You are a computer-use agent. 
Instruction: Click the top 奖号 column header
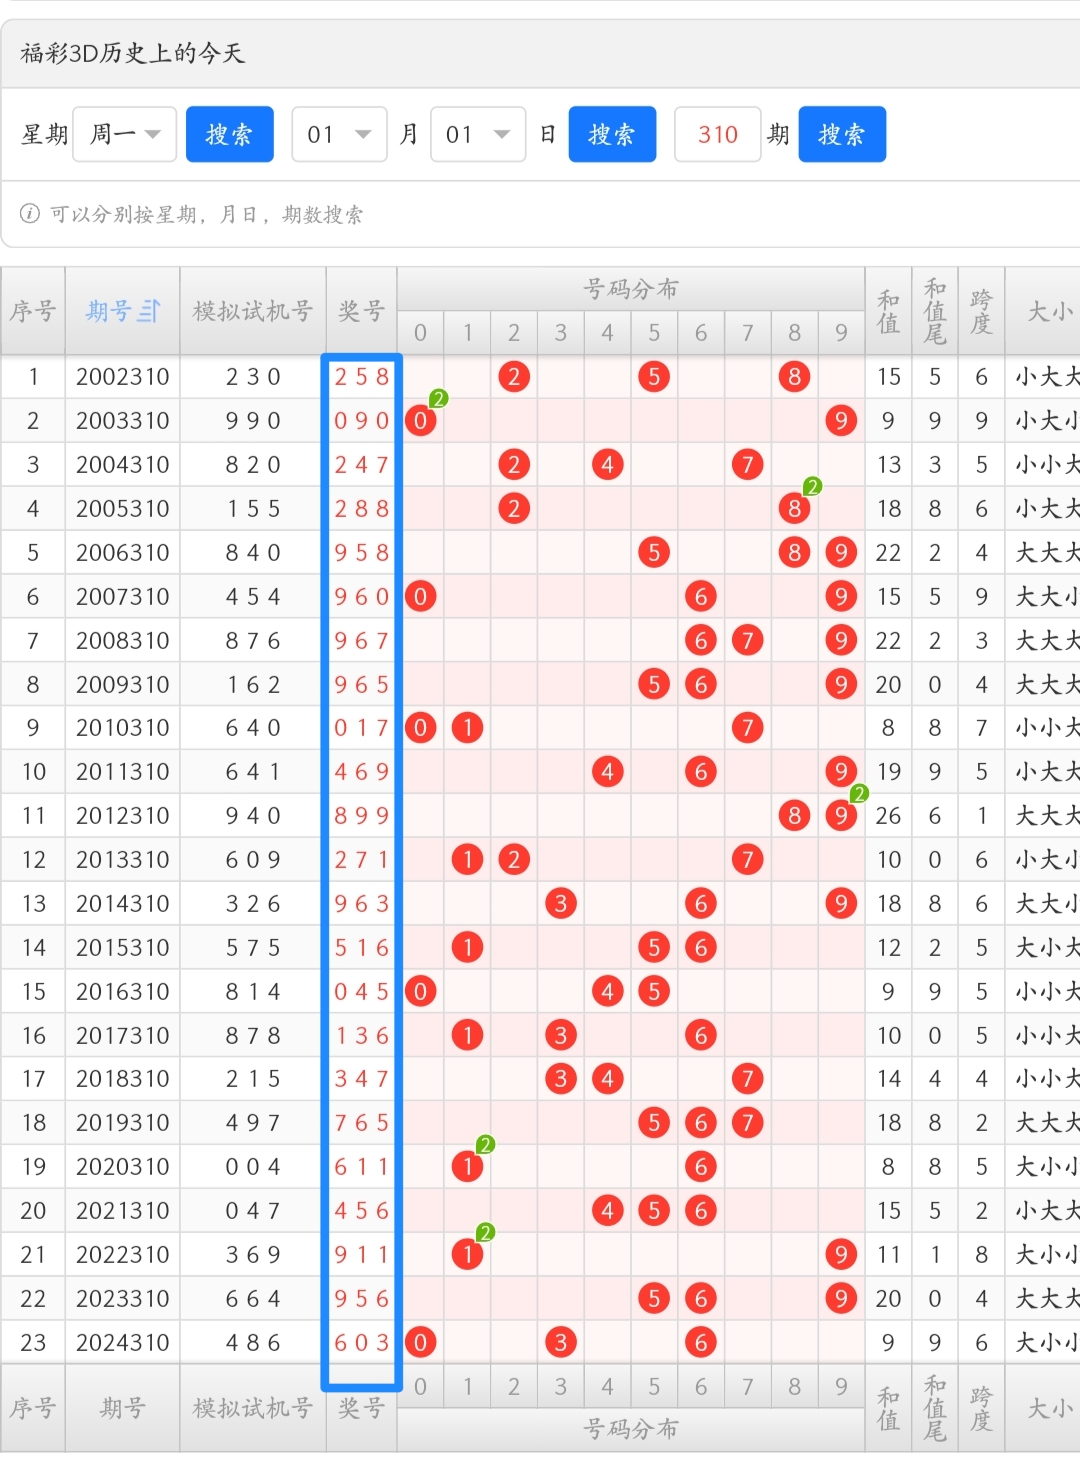362,311
